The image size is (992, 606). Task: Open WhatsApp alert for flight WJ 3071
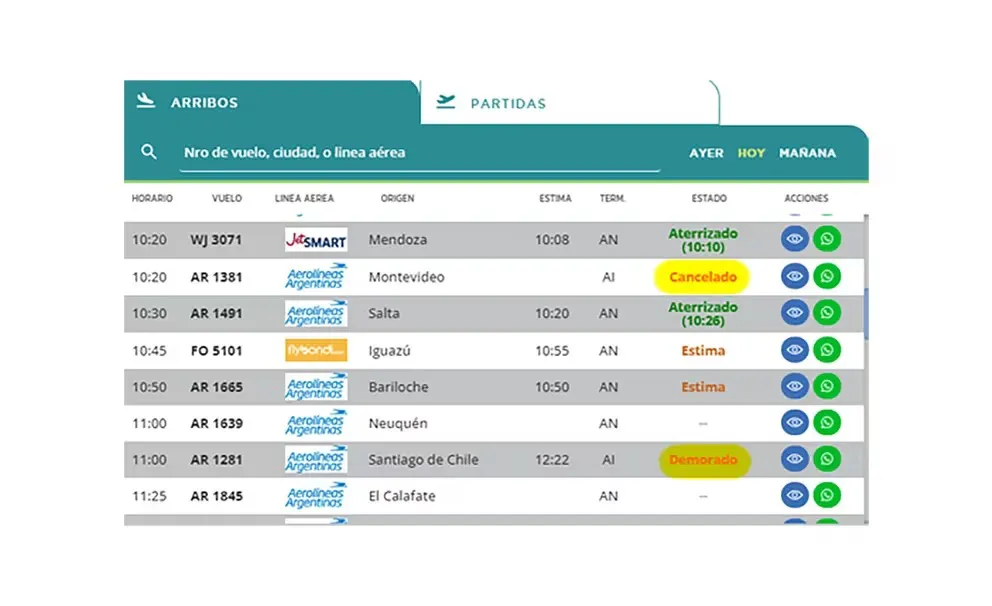pyautogui.click(x=826, y=240)
